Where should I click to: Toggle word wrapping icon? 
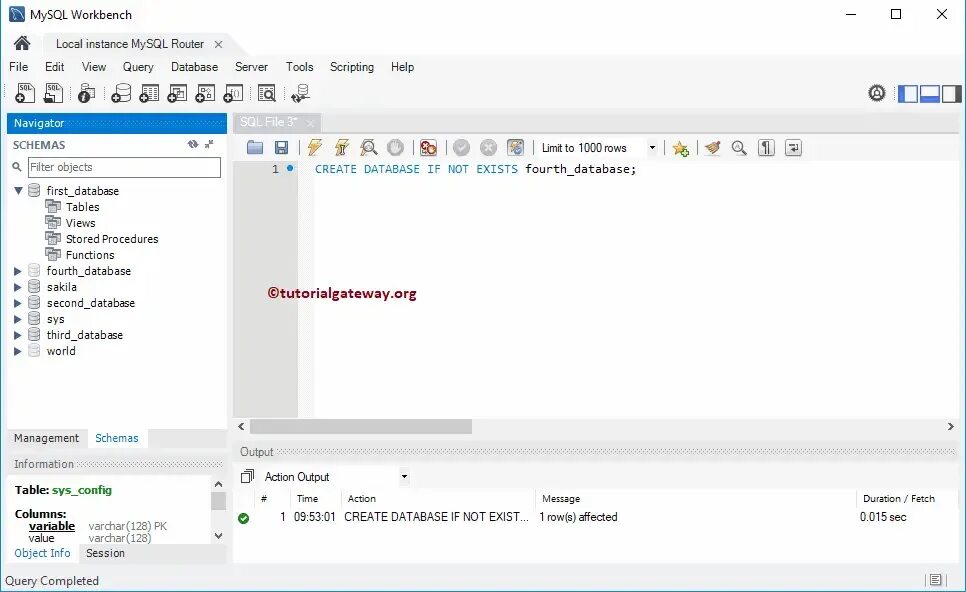click(x=793, y=147)
